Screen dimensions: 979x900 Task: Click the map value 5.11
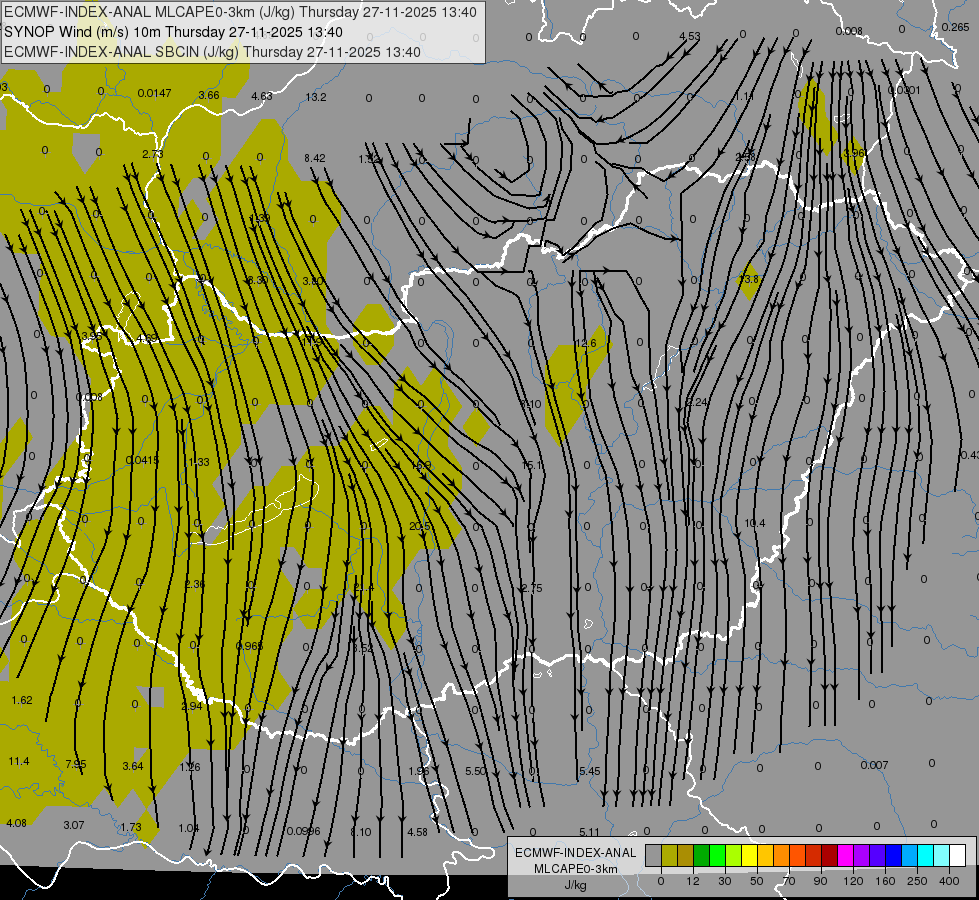tap(589, 832)
